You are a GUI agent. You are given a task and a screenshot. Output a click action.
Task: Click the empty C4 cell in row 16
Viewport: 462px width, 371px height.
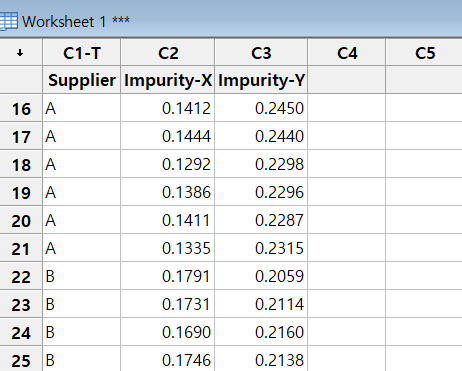tap(347, 108)
